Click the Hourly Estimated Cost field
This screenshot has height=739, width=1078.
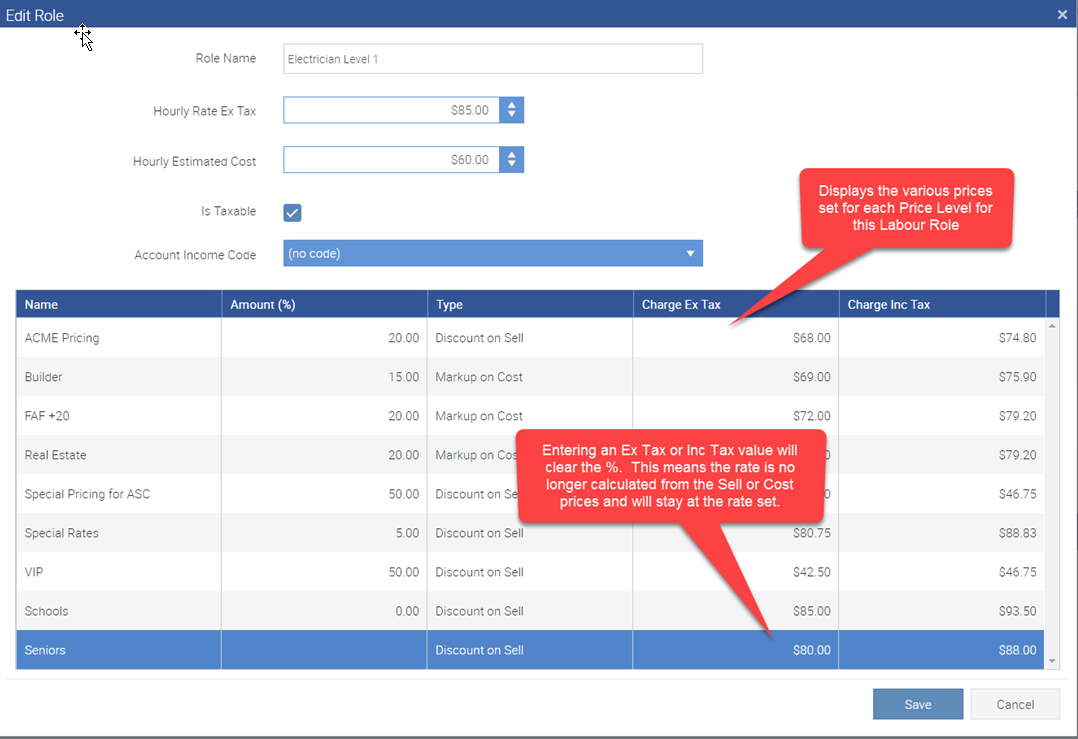(x=390, y=160)
